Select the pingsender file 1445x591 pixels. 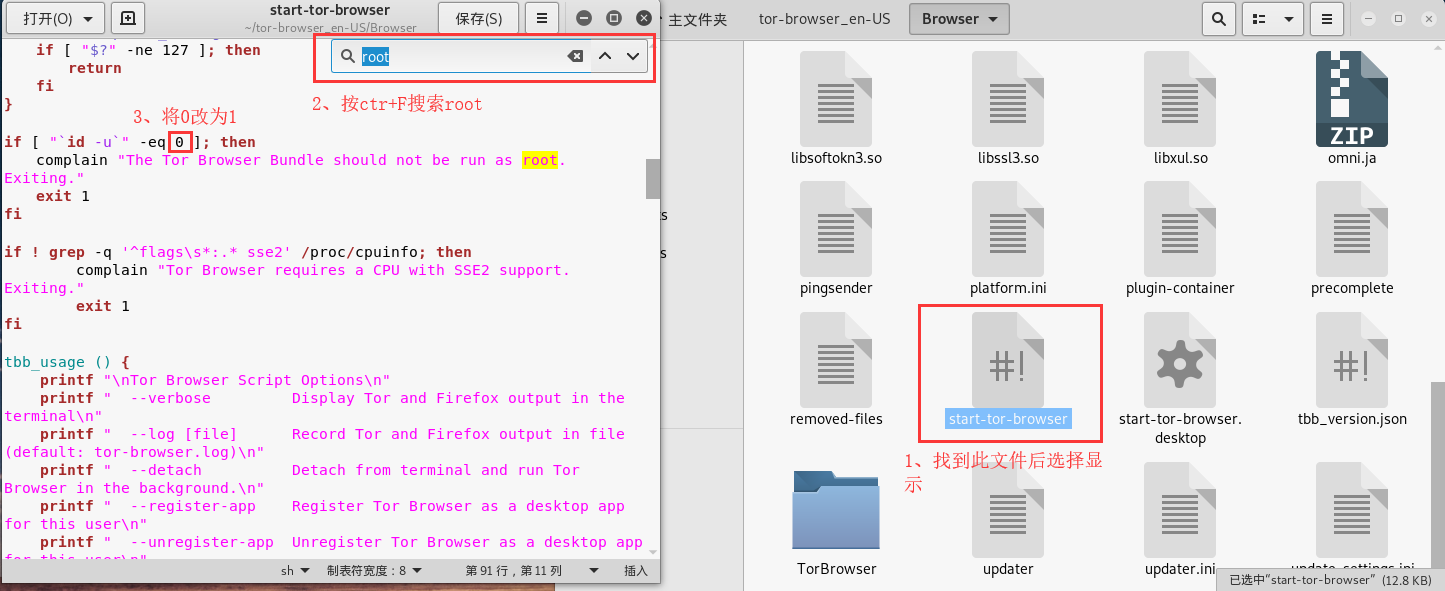(836, 229)
